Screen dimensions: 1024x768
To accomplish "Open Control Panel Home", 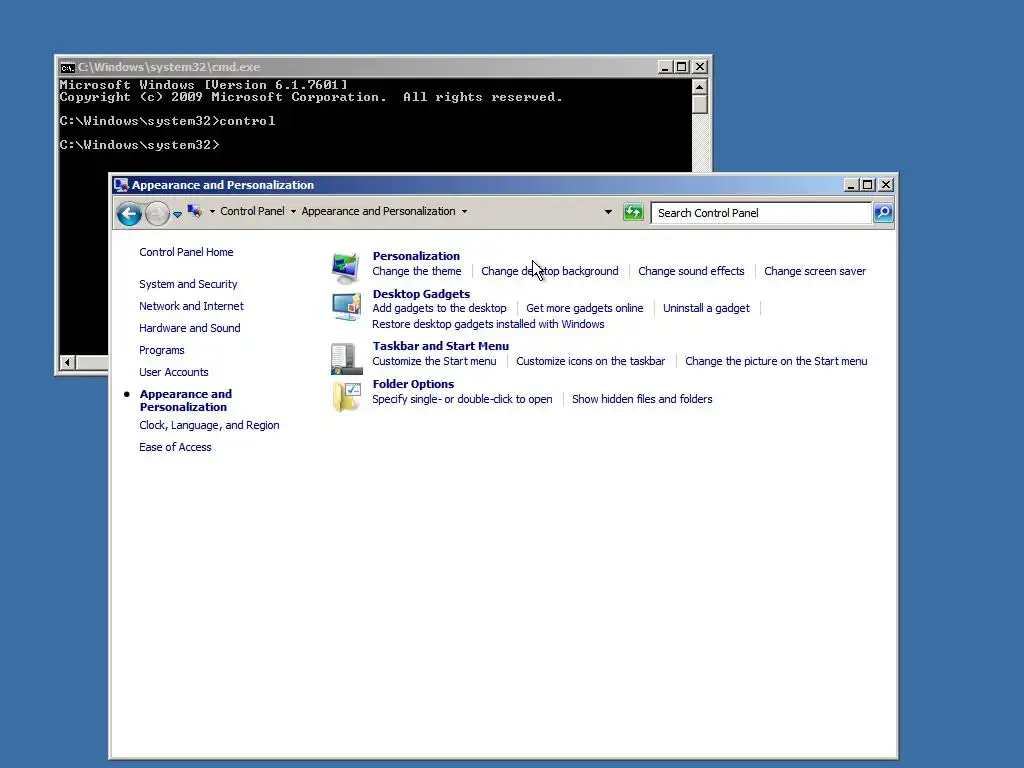I will [186, 252].
